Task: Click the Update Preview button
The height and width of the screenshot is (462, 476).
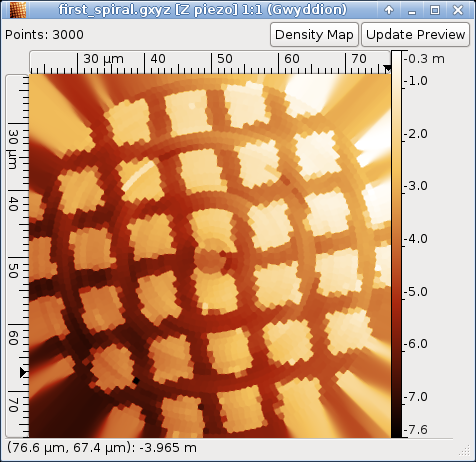Action: click(415, 35)
